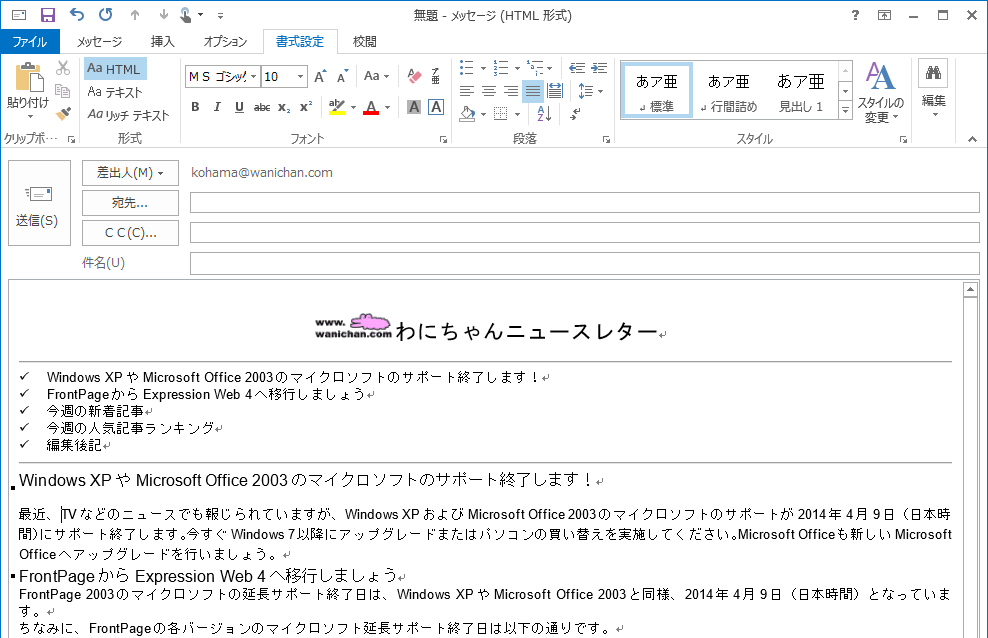Align text left
The height and width of the screenshot is (638, 988).
click(x=466, y=91)
